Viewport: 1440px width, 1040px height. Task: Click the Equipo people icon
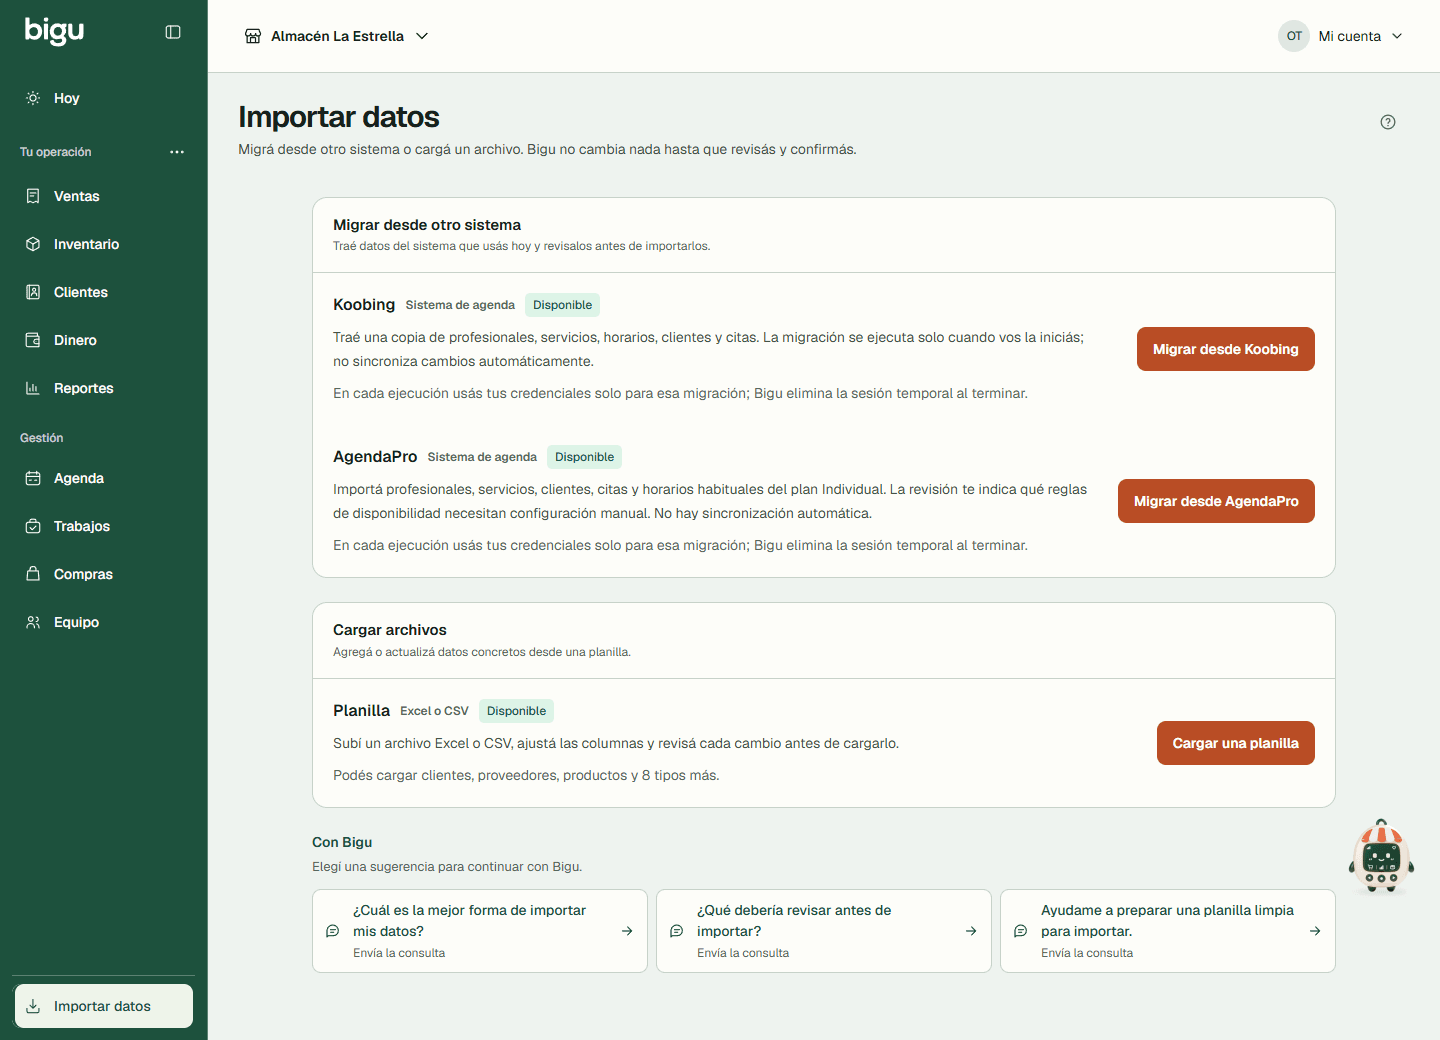(x=33, y=622)
